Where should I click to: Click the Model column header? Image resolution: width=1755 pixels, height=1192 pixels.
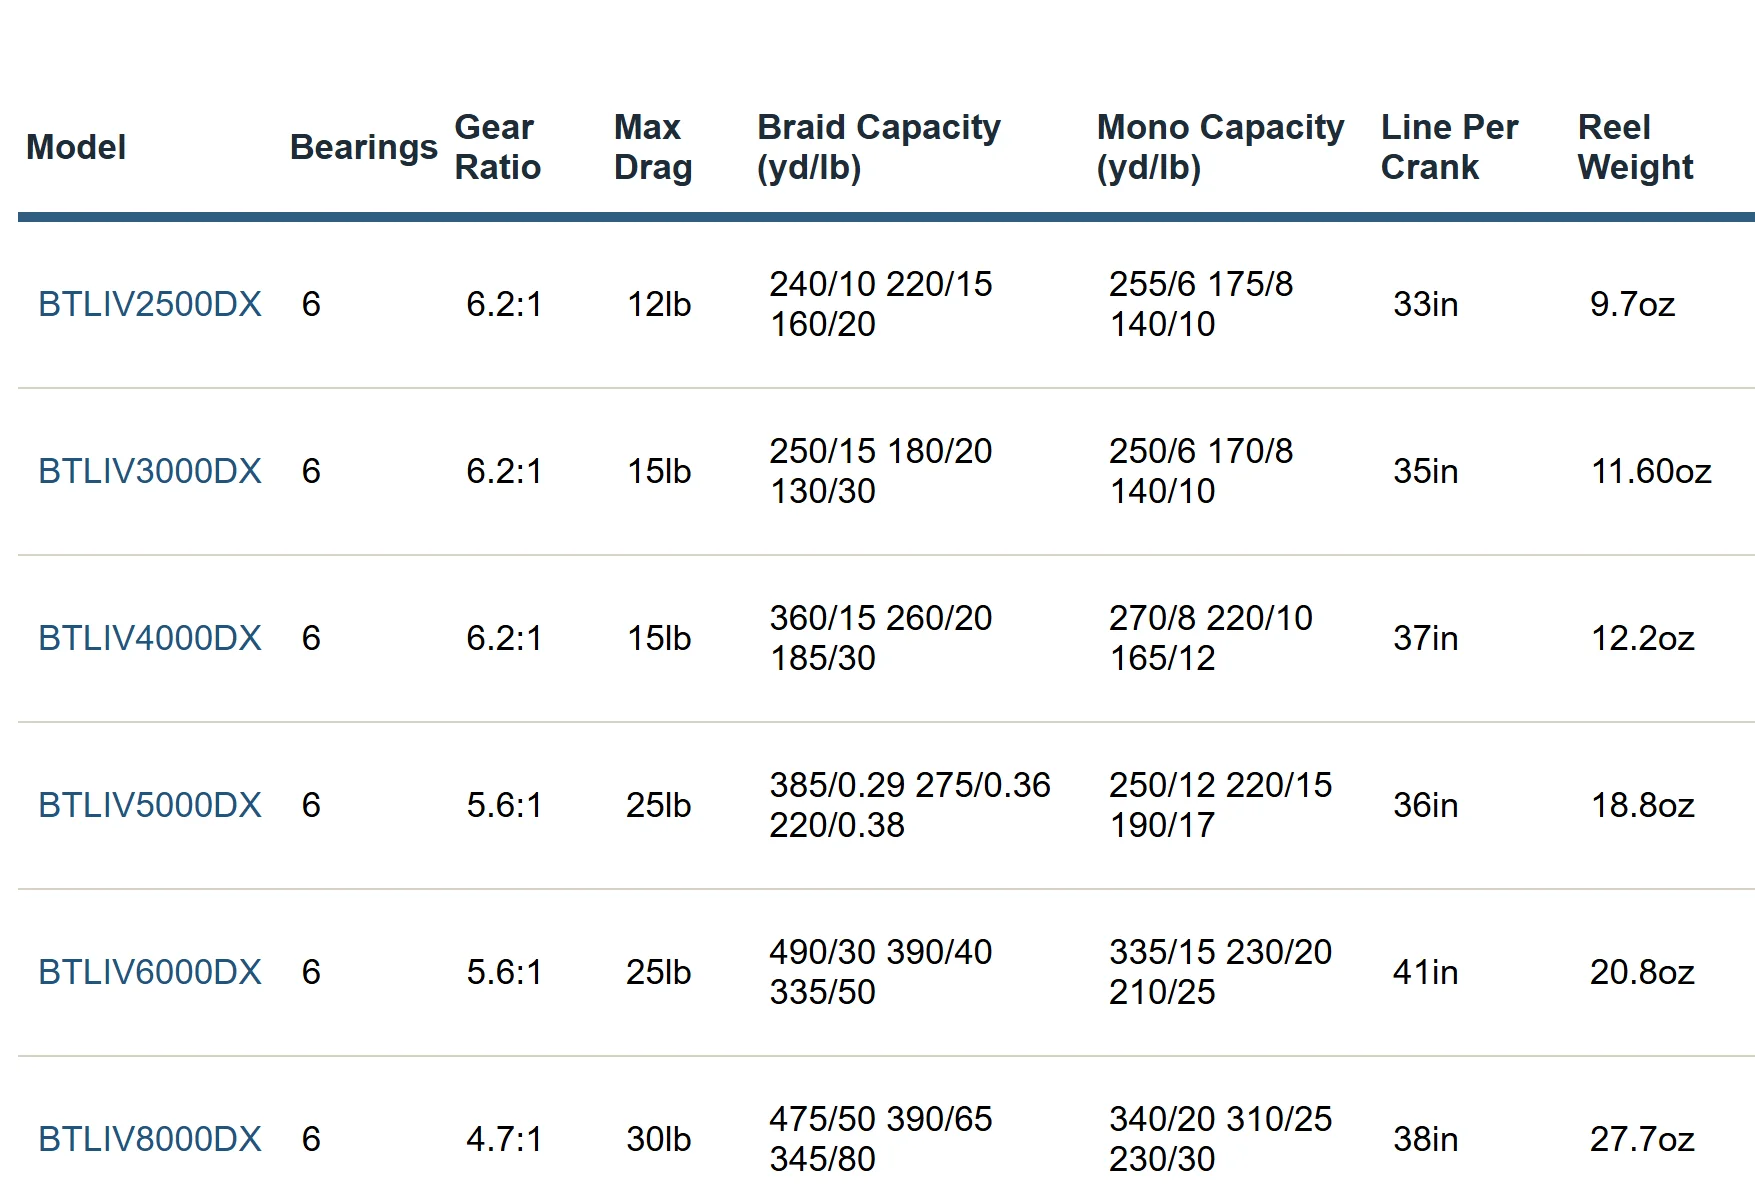coord(76,147)
